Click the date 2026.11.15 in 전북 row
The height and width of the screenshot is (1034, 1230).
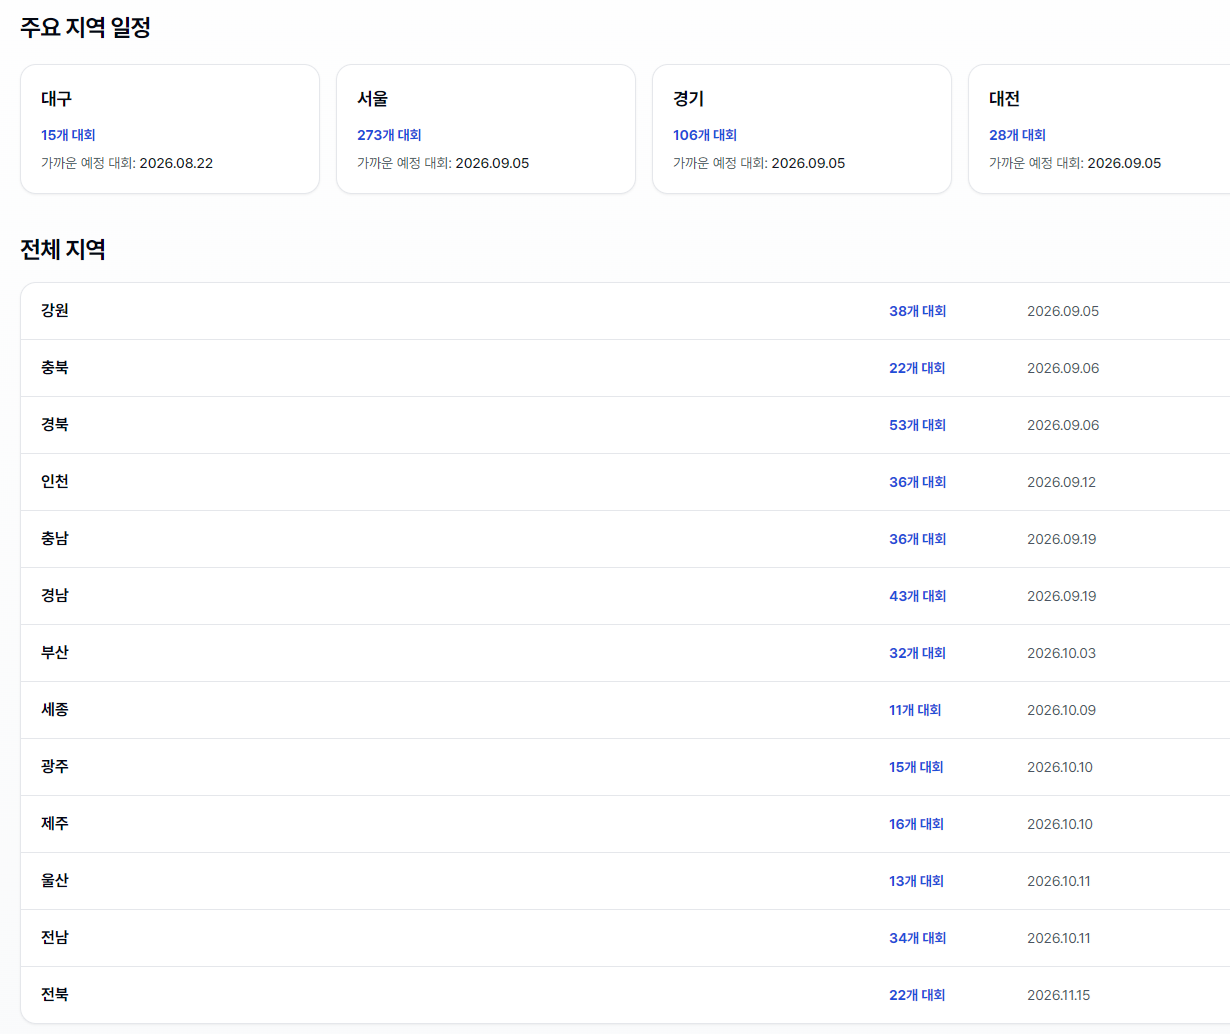(1059, 995)
